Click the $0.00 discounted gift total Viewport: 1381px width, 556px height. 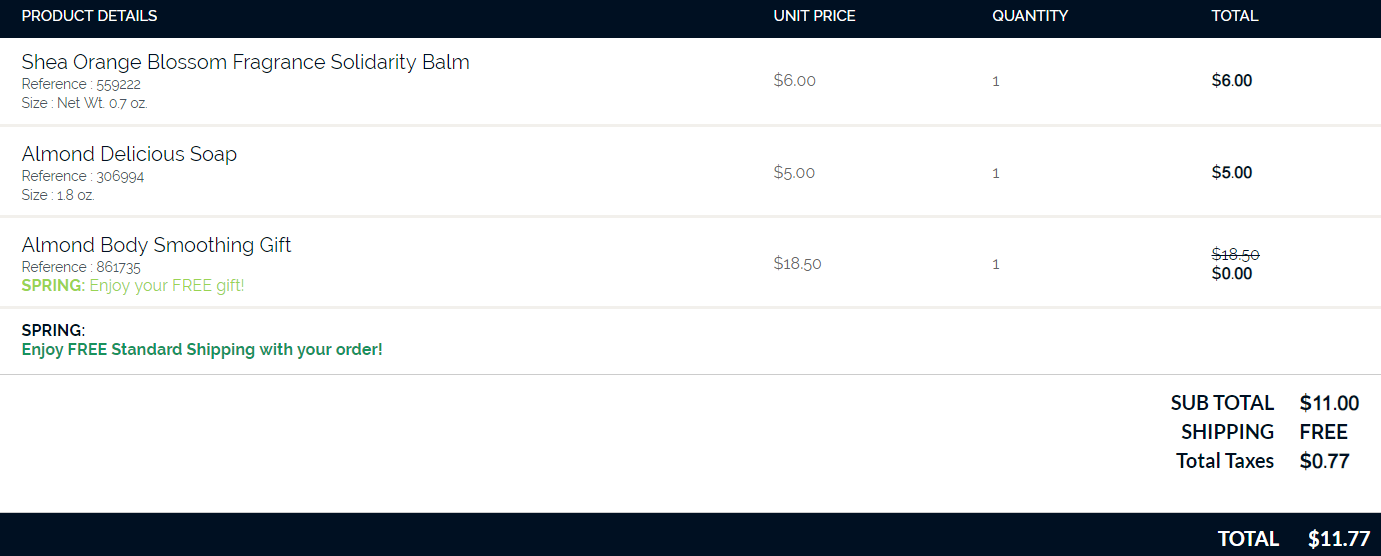pyautogui.click(x=1231, y=274)
